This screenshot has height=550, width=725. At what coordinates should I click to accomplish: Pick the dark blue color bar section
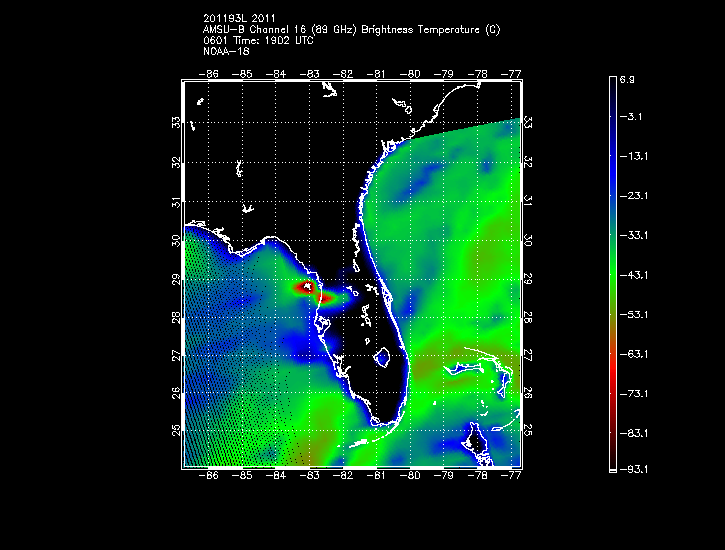[x=613, y=150]
